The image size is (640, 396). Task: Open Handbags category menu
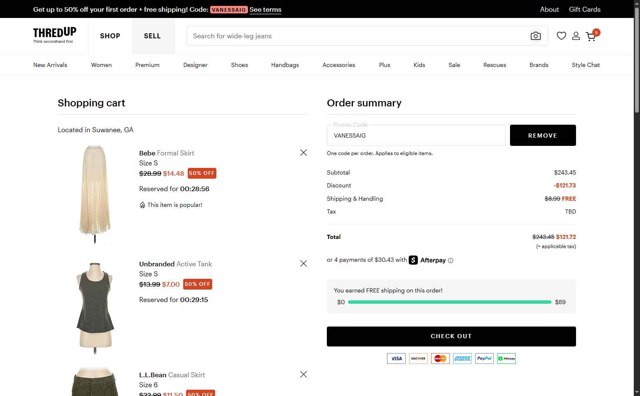click(x=285, y=65)
